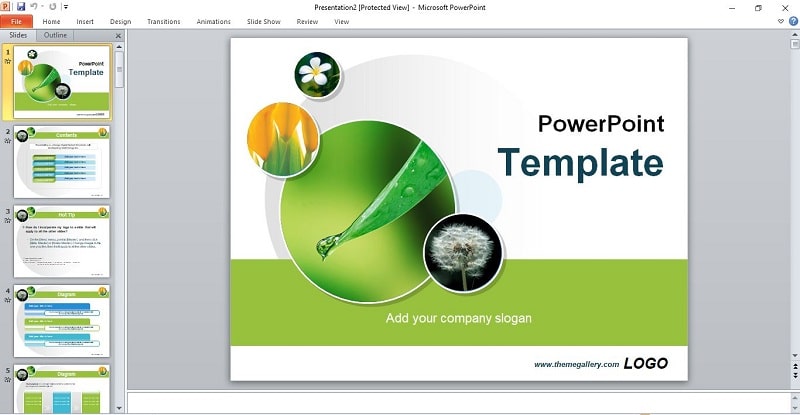
Task: Click the www.themegallery.com text on slide
Action: [x=577, y=364]
